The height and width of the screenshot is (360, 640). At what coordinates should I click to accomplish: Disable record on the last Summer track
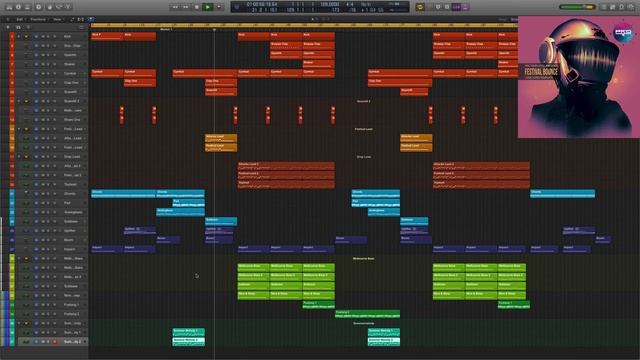click(x=54, y=342)
